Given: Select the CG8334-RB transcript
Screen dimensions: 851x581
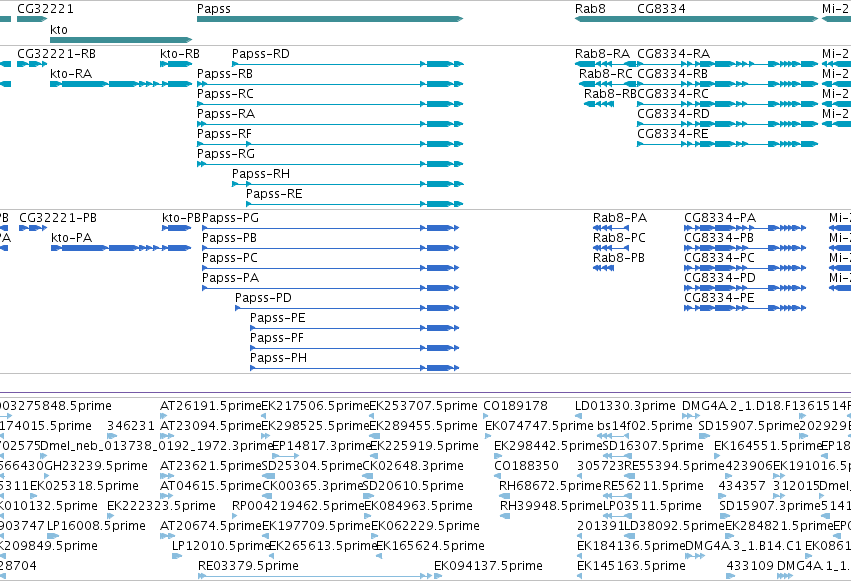Looking at the screenshot, I should point(672,74).
